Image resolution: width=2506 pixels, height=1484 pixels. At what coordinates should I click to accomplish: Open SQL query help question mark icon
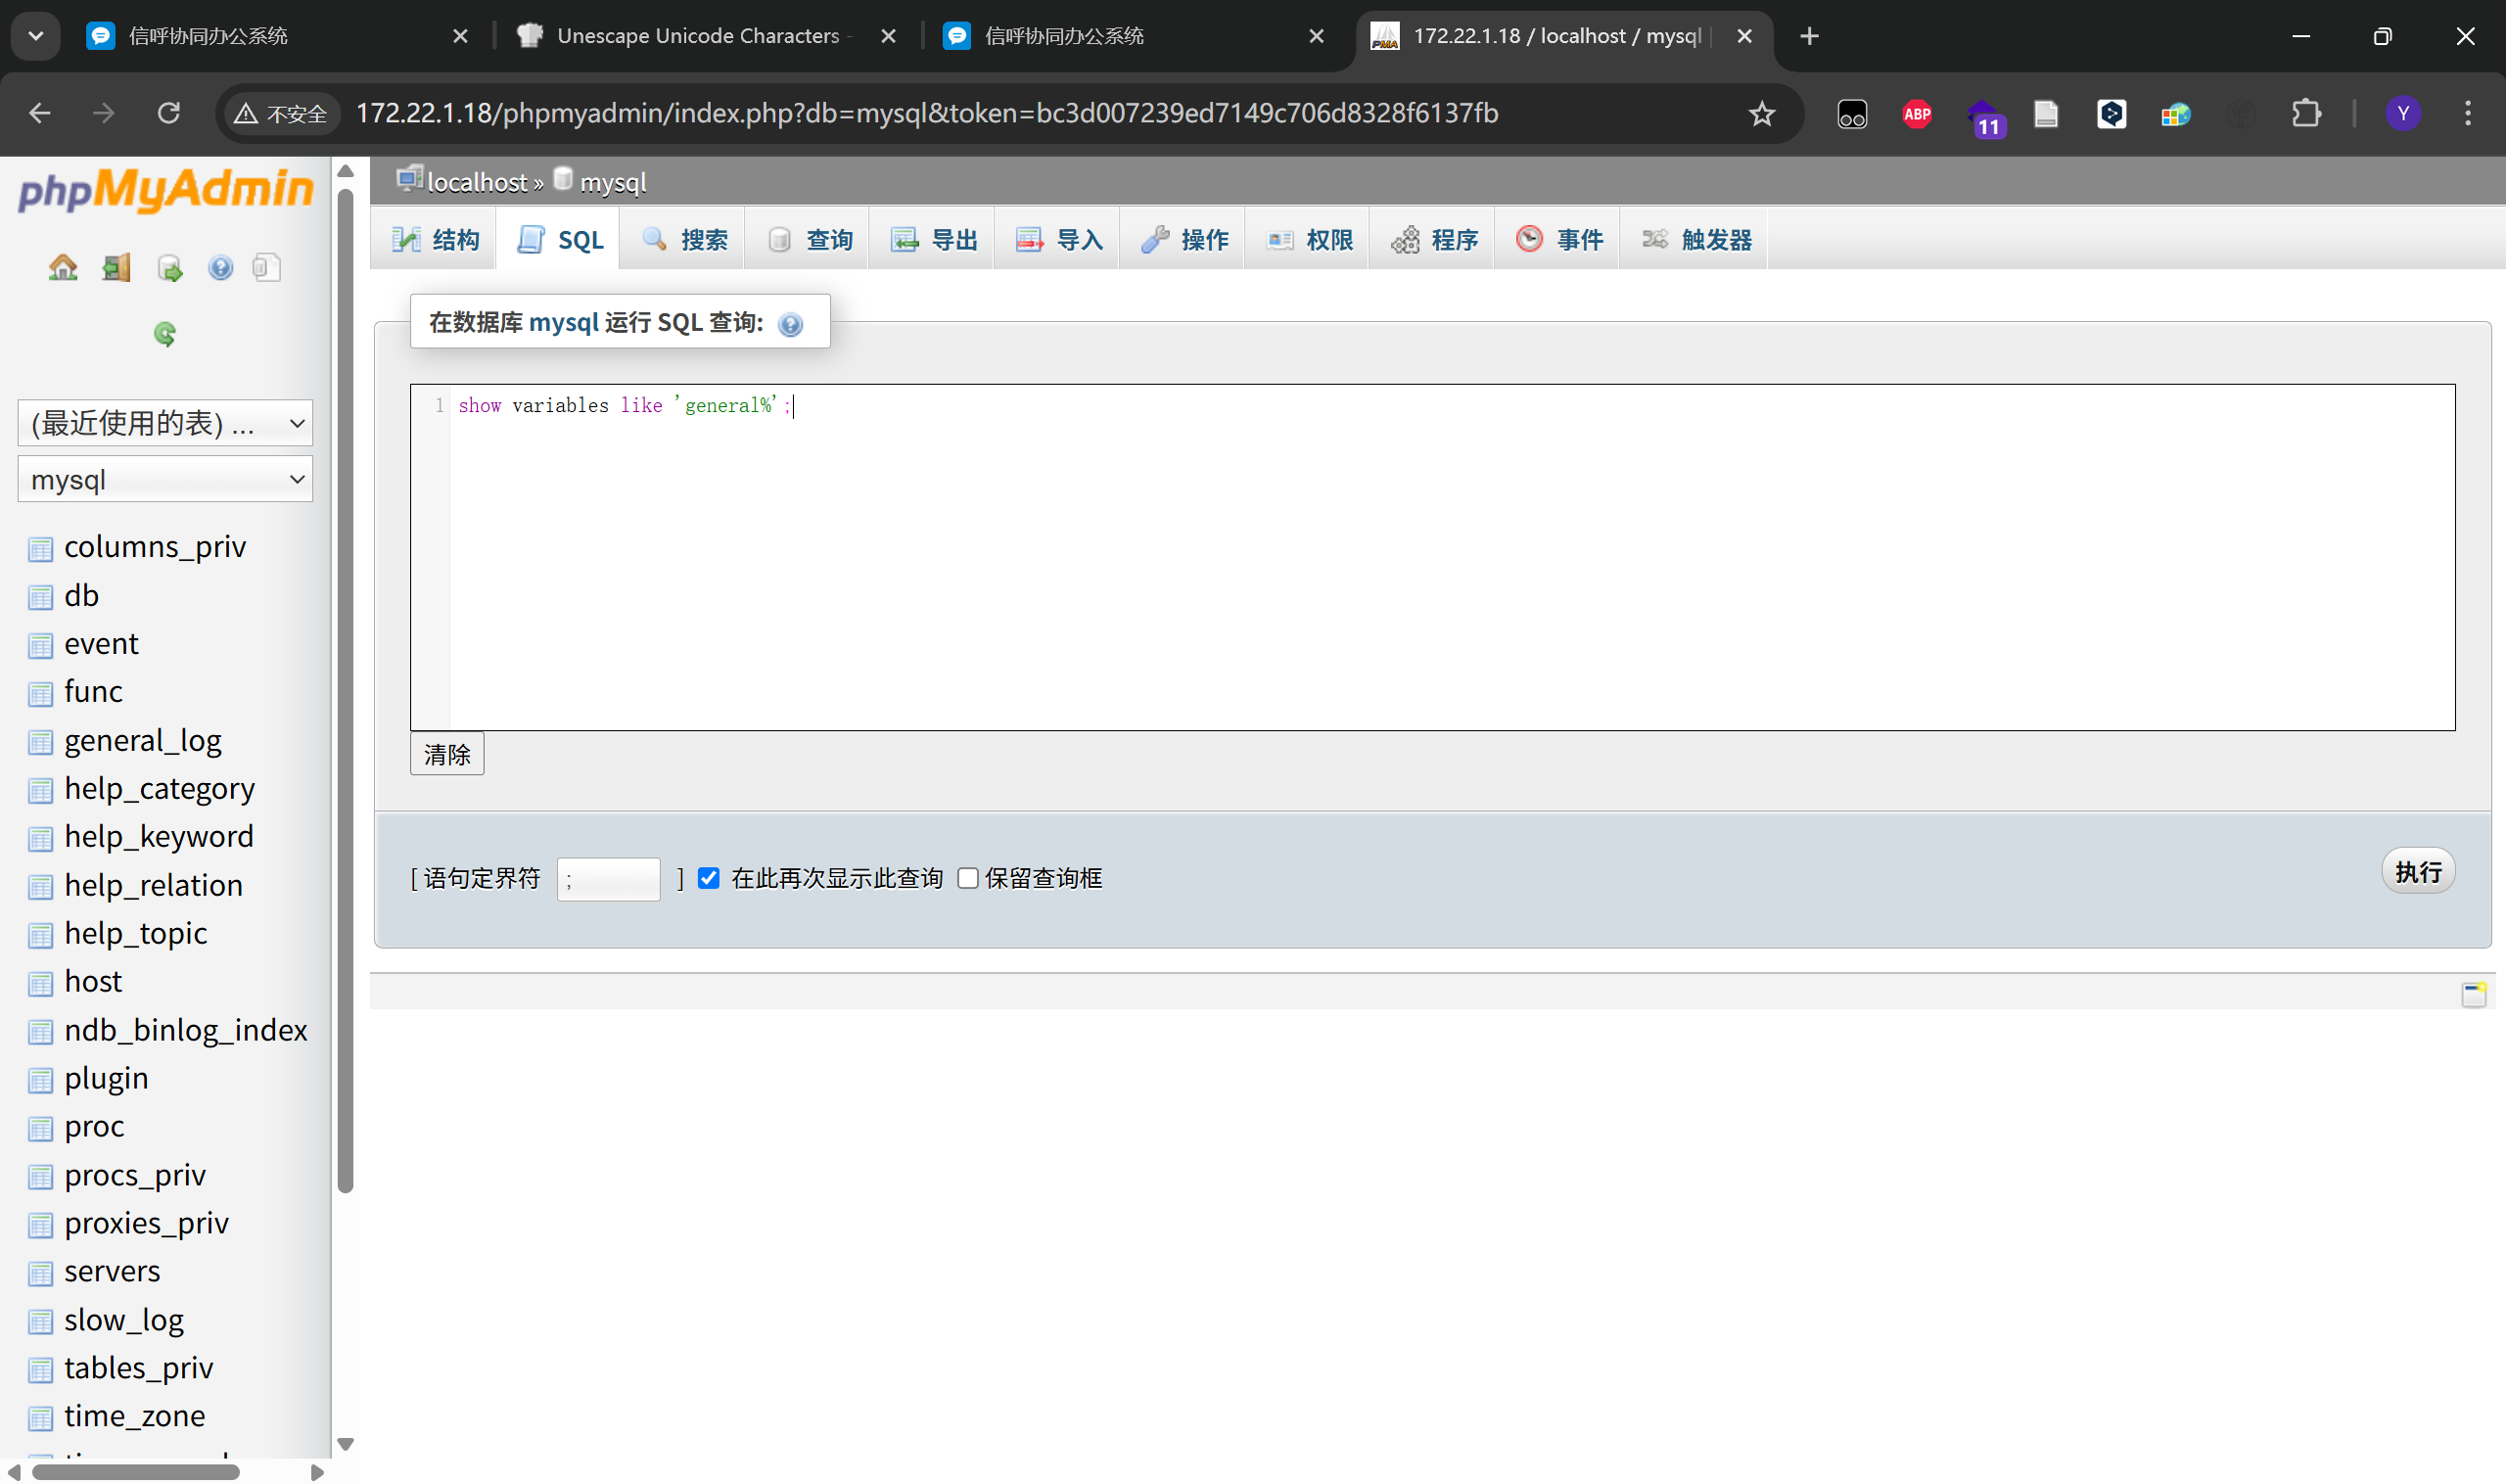coord(790,324)
